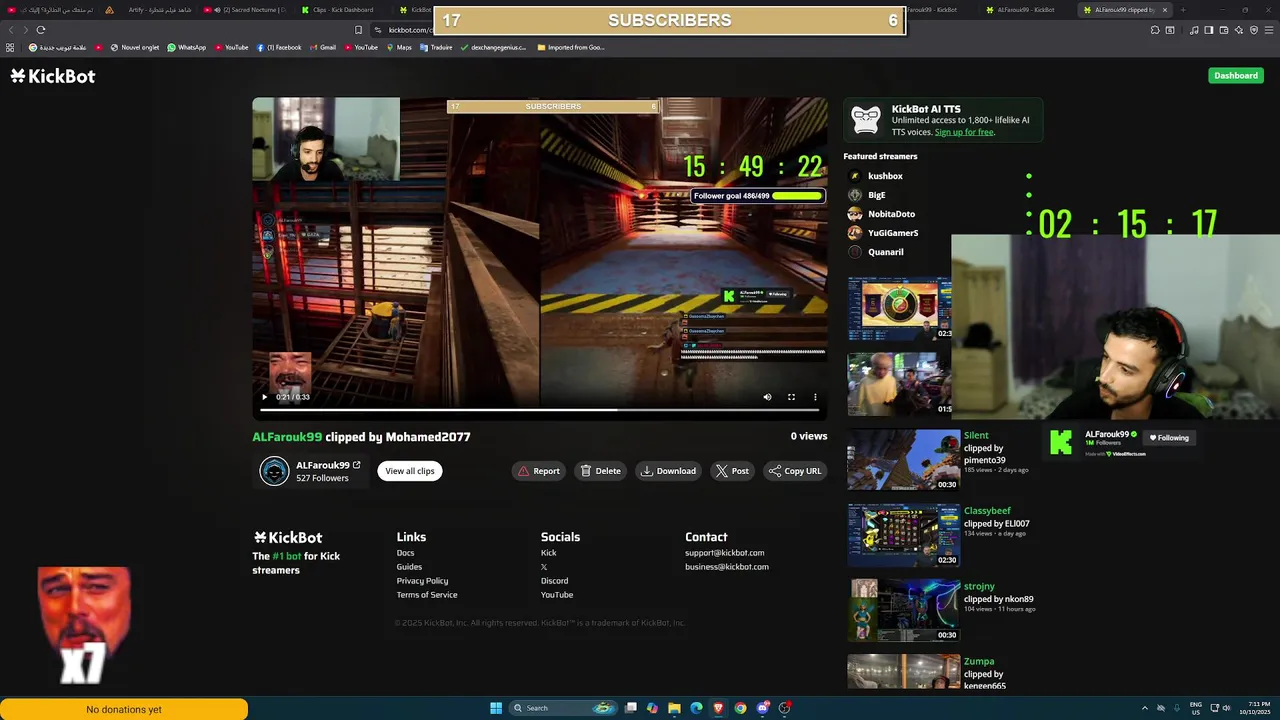Select featured streamer BigE
The image size is (1280, 720).
click(x=876, y=195)
